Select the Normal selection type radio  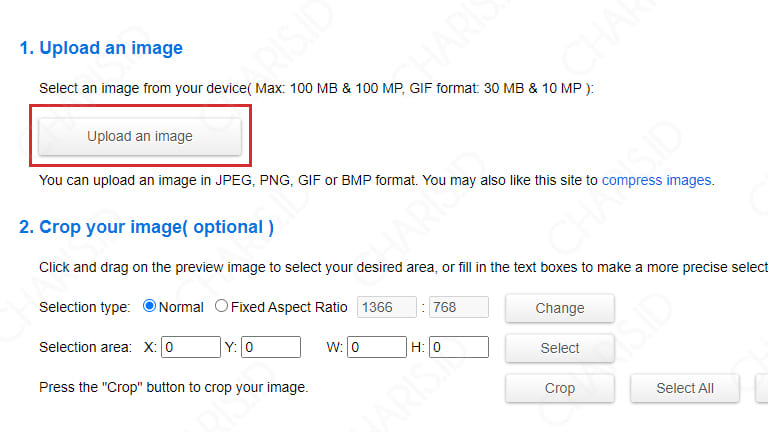(149, 306)
